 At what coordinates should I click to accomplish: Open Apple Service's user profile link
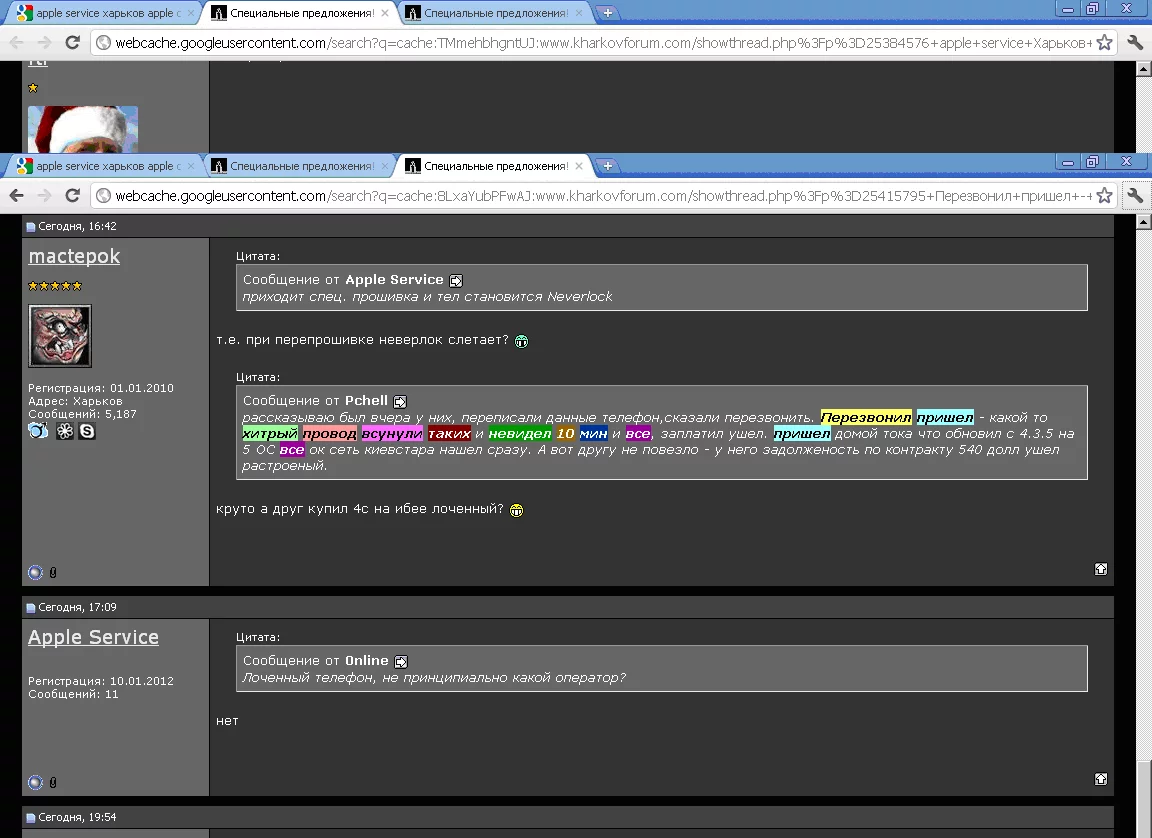(93, 637)
